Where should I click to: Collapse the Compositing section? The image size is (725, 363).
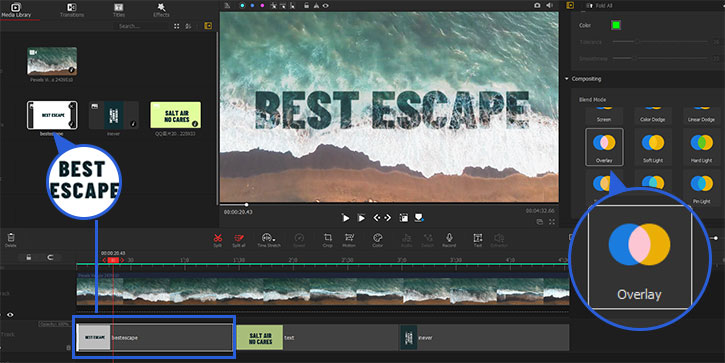coord(583,79)
